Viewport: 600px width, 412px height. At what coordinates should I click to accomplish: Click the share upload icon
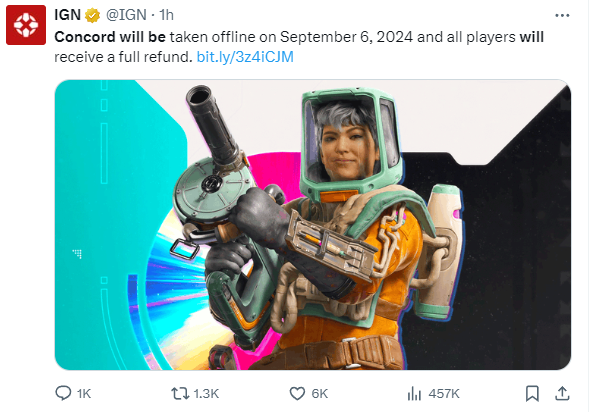562,393
